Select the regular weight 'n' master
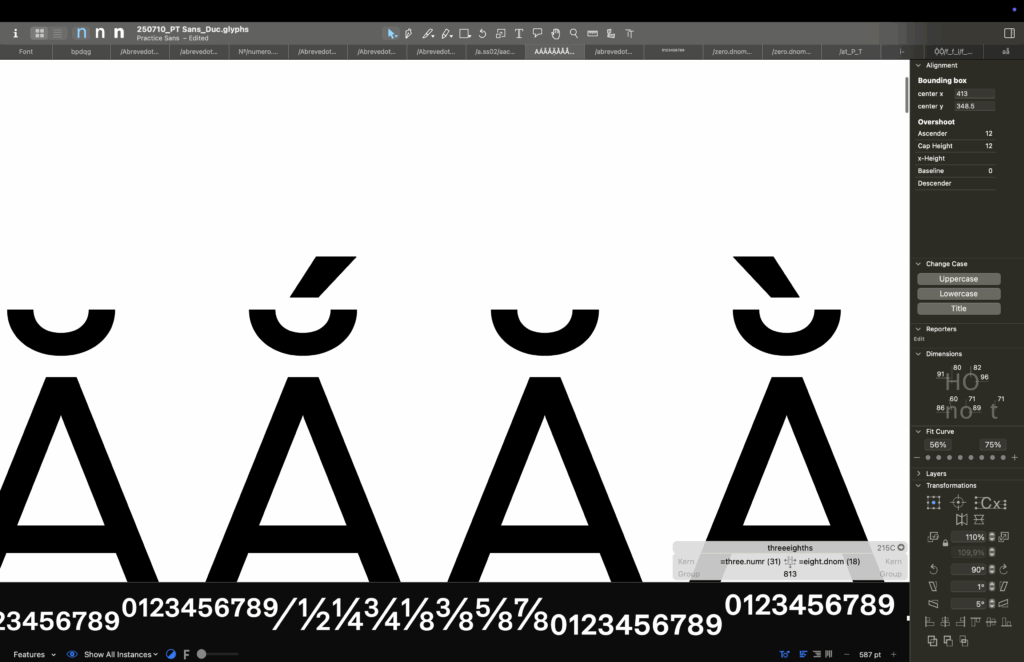This screenshot has width=1024, height=662. [x=100, y=33]
